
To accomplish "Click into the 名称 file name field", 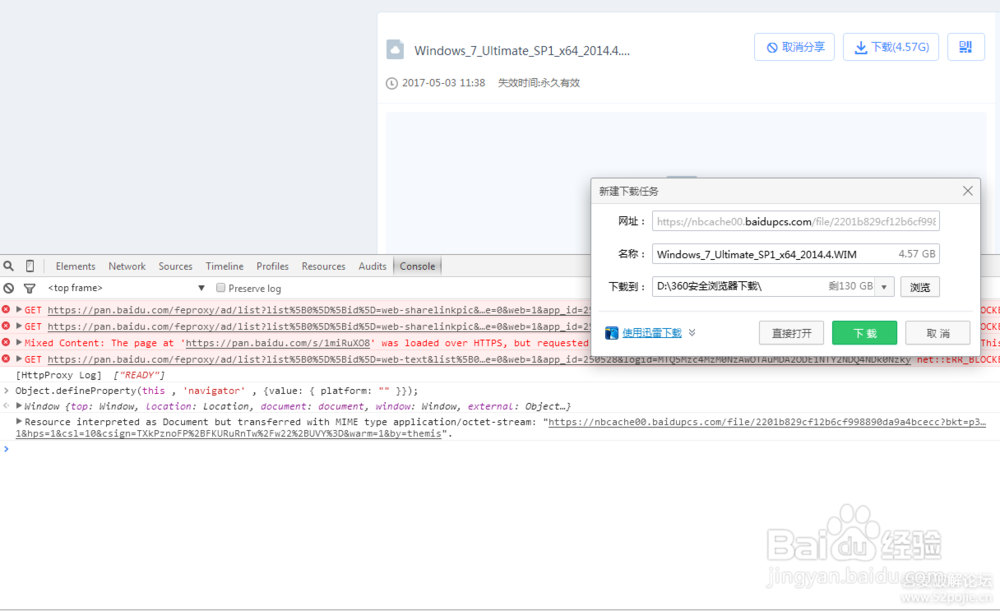I will point(796,254).
